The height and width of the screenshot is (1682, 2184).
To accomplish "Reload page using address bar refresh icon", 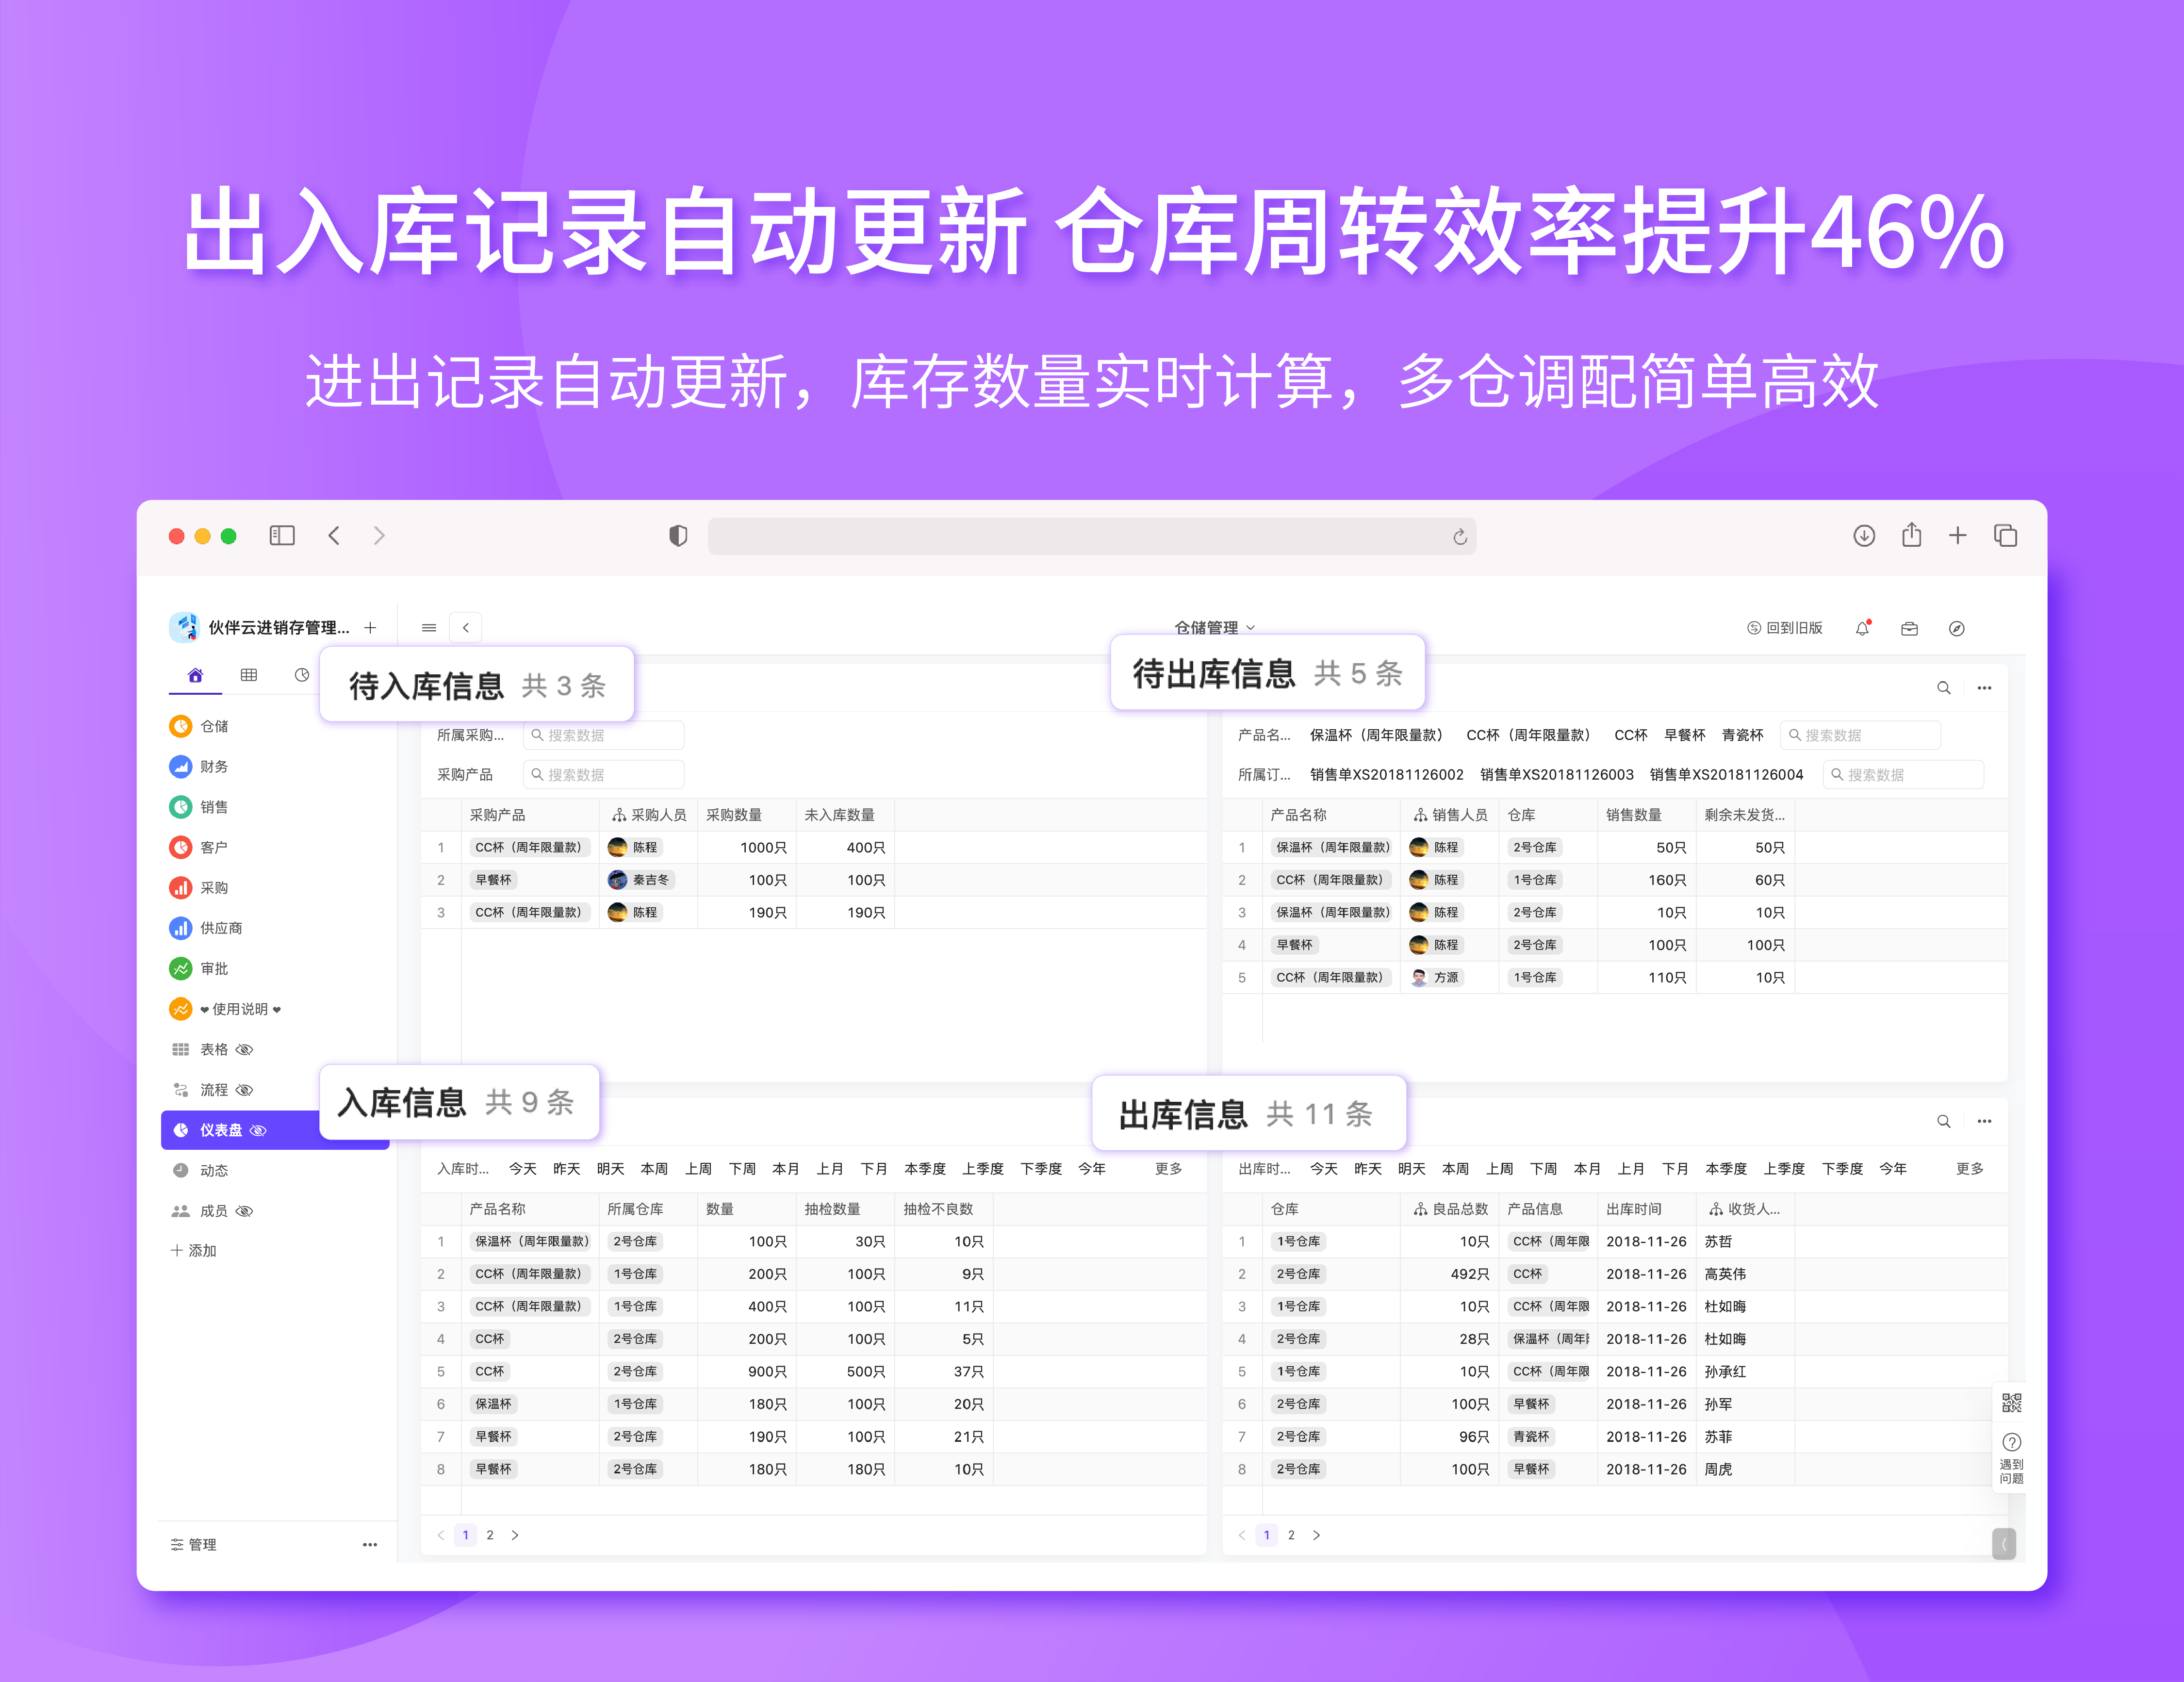I will [x=1460, y=537].
